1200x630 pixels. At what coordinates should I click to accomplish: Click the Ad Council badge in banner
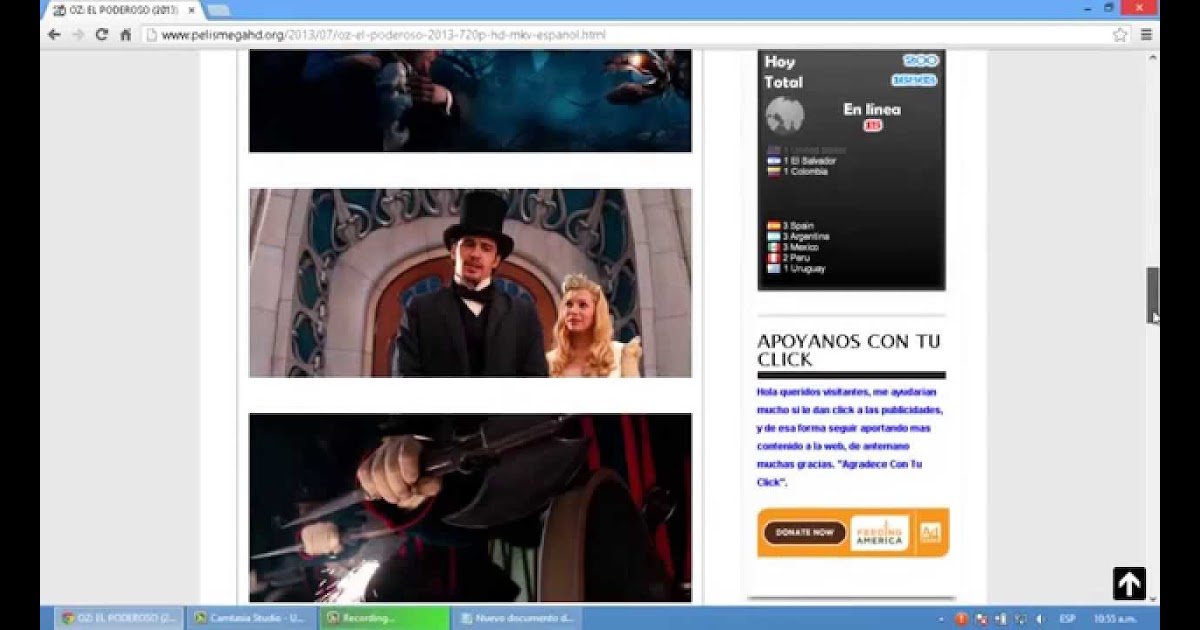pyautogui.click(x=929, y=532)
